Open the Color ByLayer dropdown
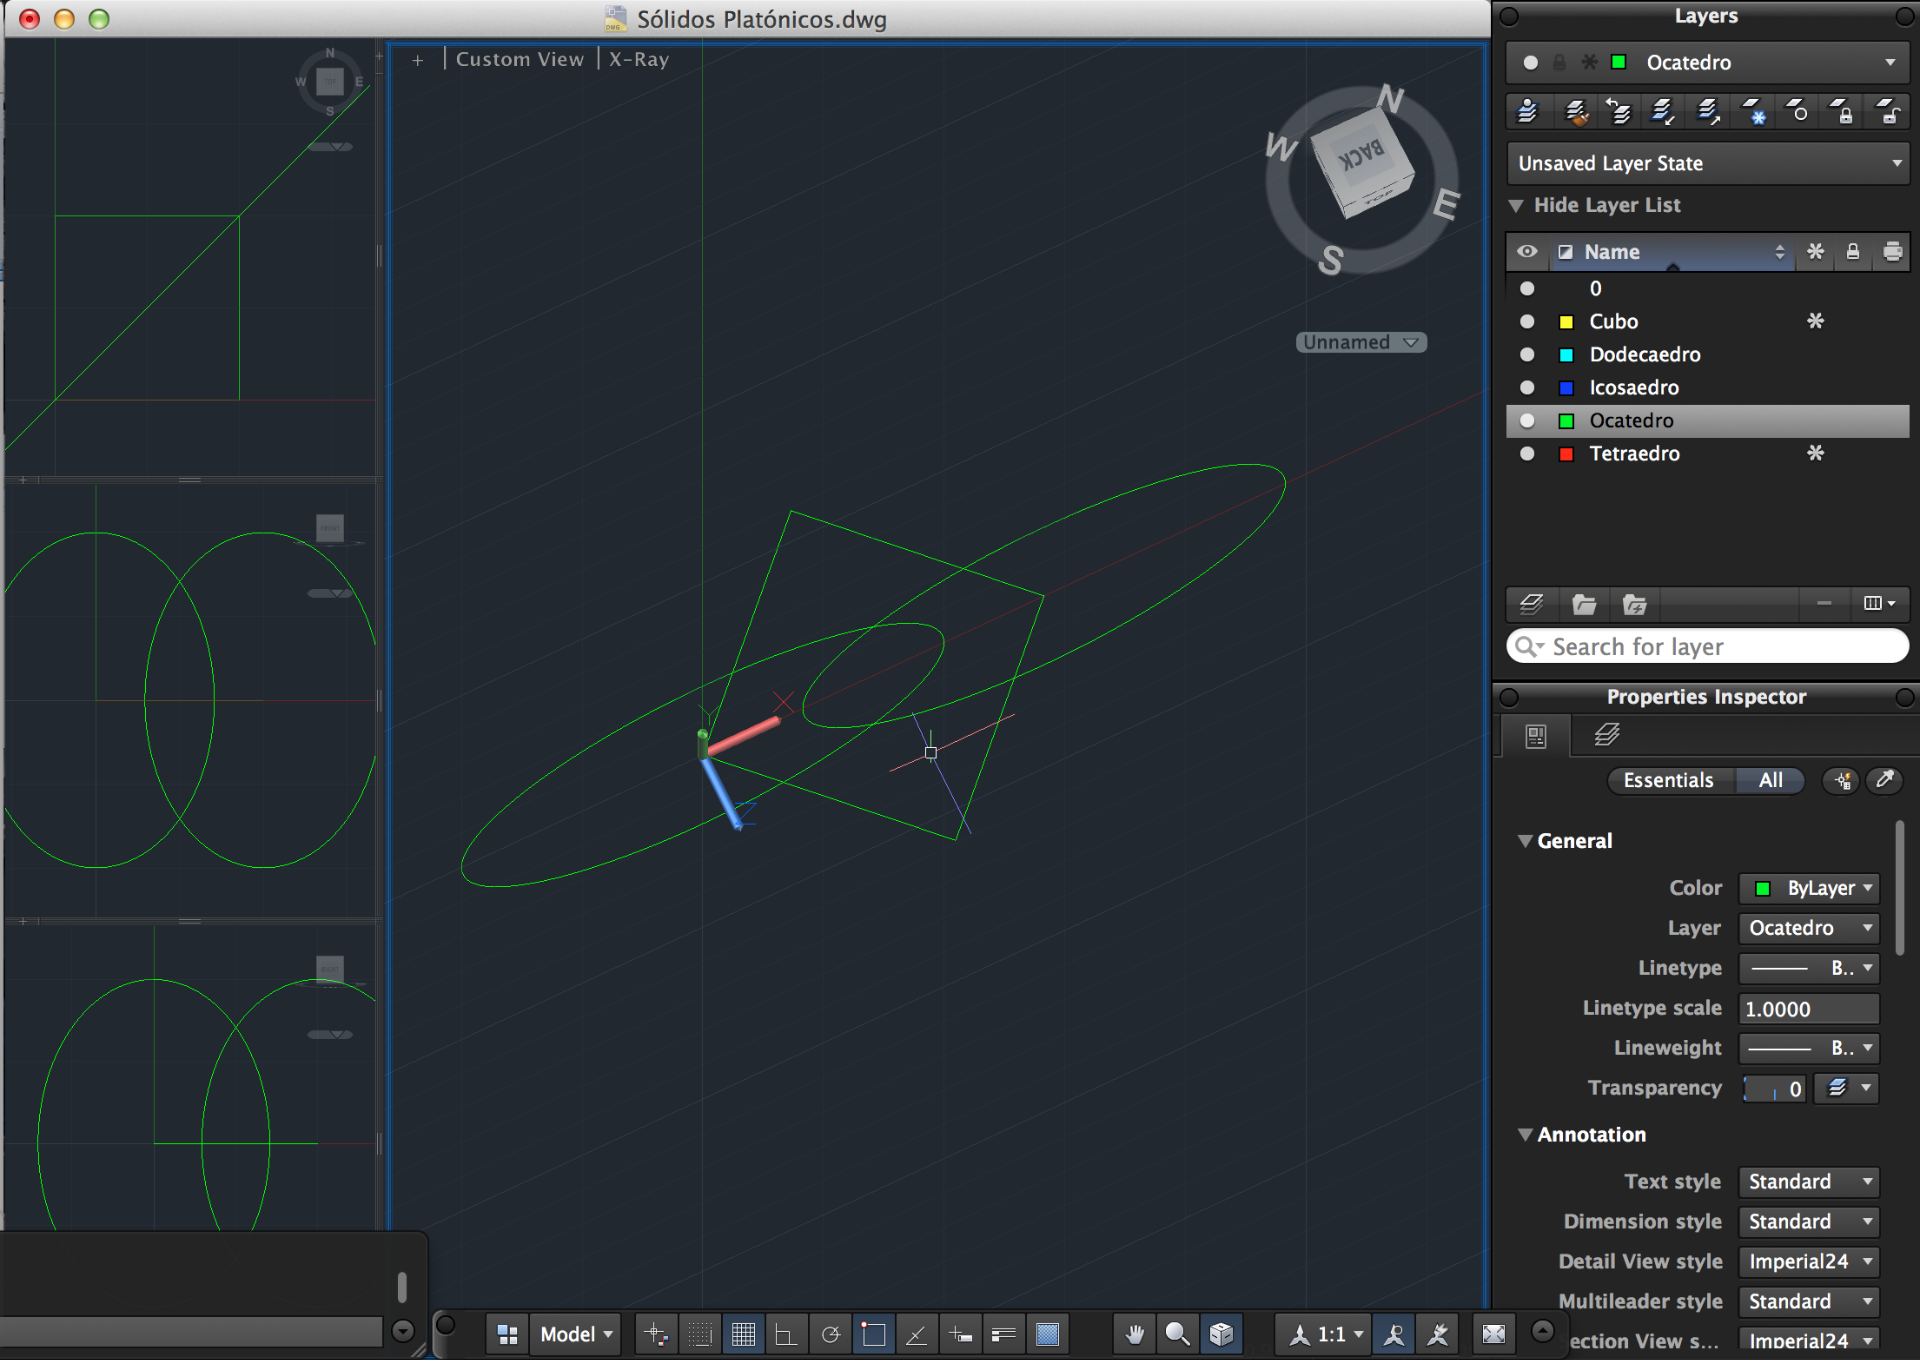The image size is (1920, 1360). tap(1808, 888)
